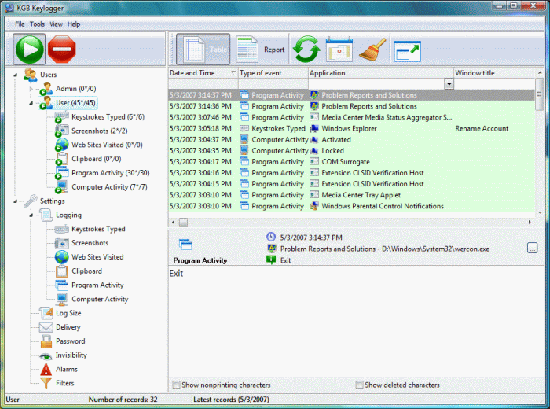Open the Tools menu
This screenshot has width=550, height=409.
coord(37,24)
